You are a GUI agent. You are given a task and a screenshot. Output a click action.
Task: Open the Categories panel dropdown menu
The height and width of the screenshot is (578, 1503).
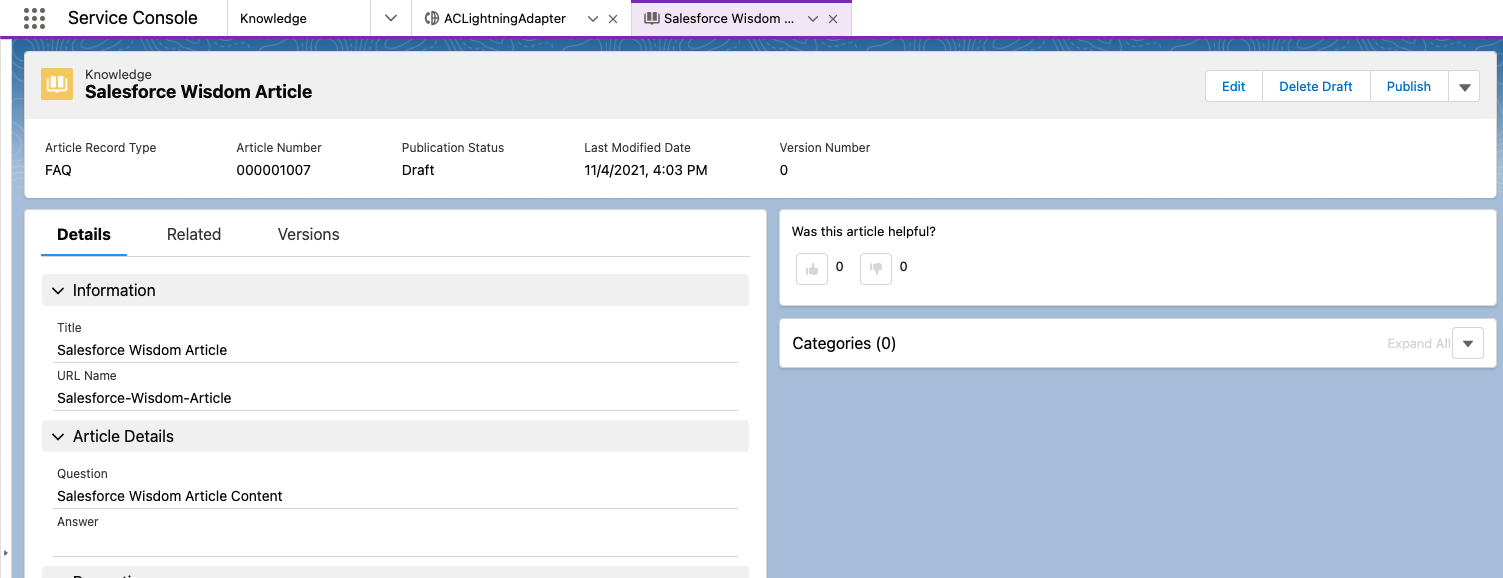(x=1468, y=343)
